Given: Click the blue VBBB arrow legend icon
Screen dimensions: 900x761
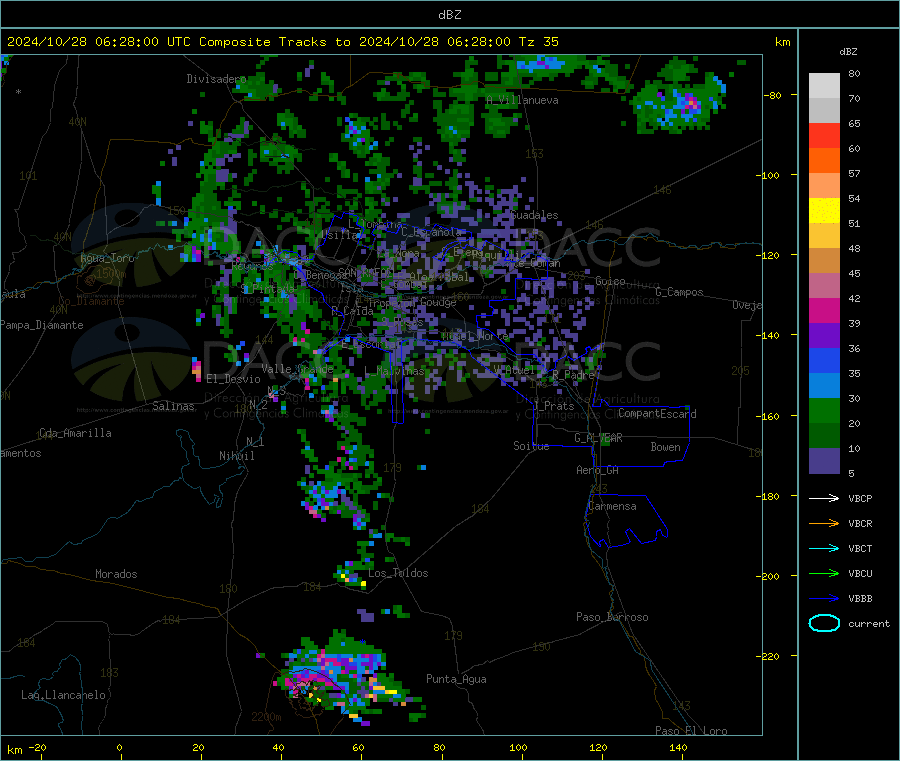Looking at the screenshot, I should (824, 599).
